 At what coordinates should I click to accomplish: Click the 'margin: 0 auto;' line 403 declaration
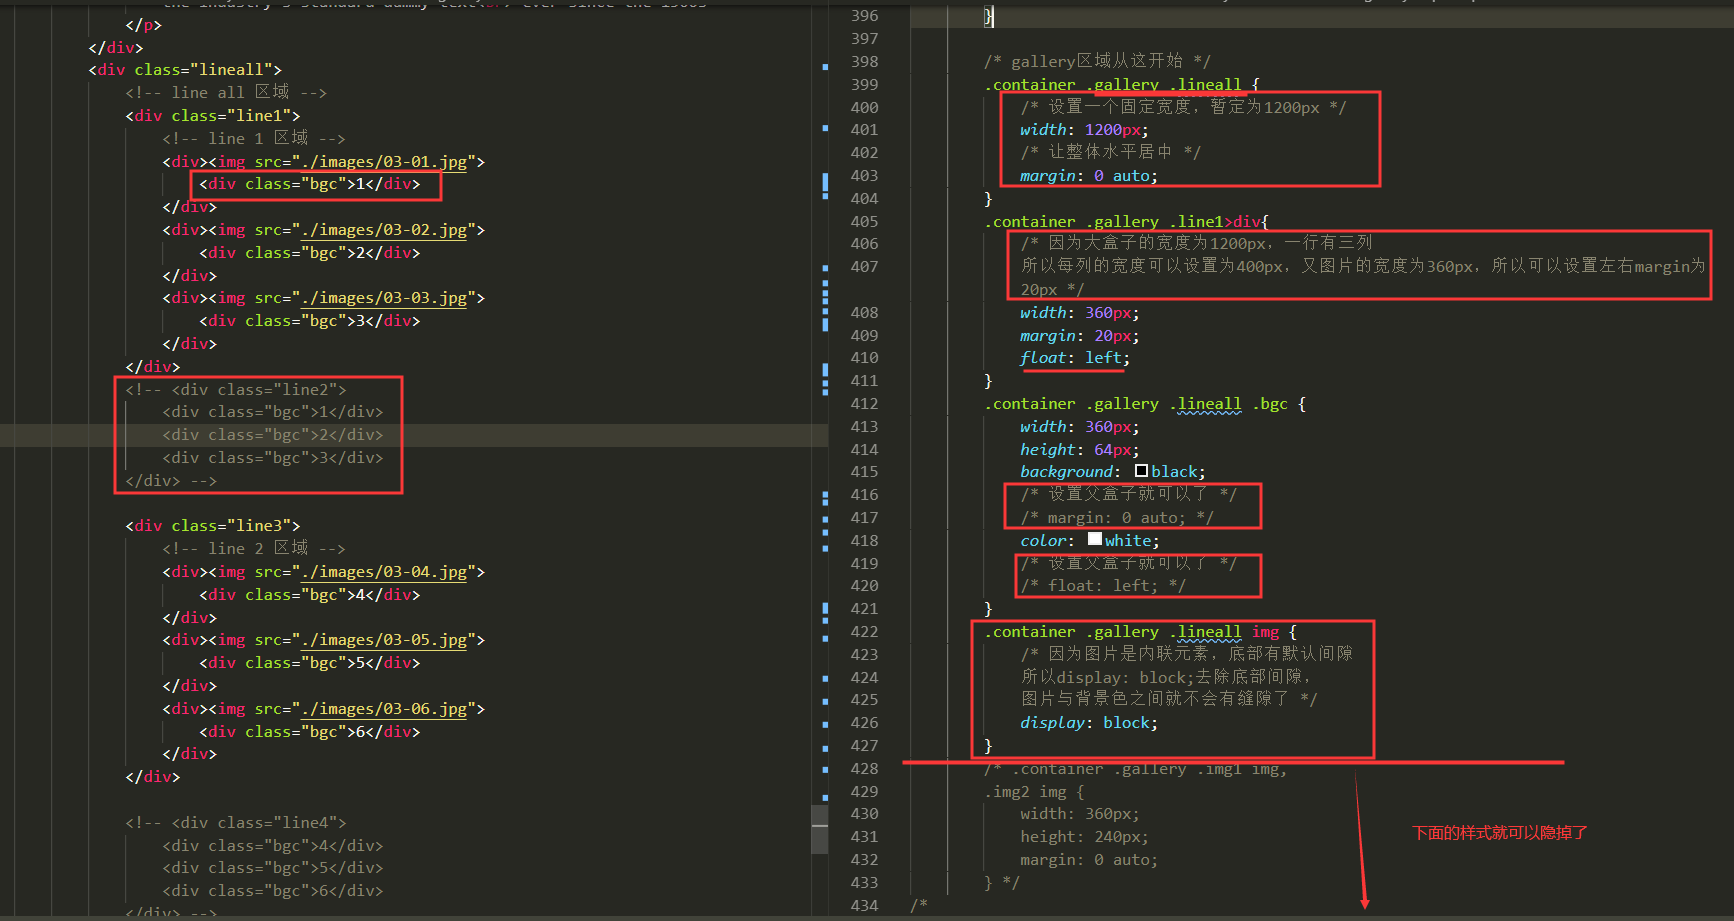tap(1088, 176)
